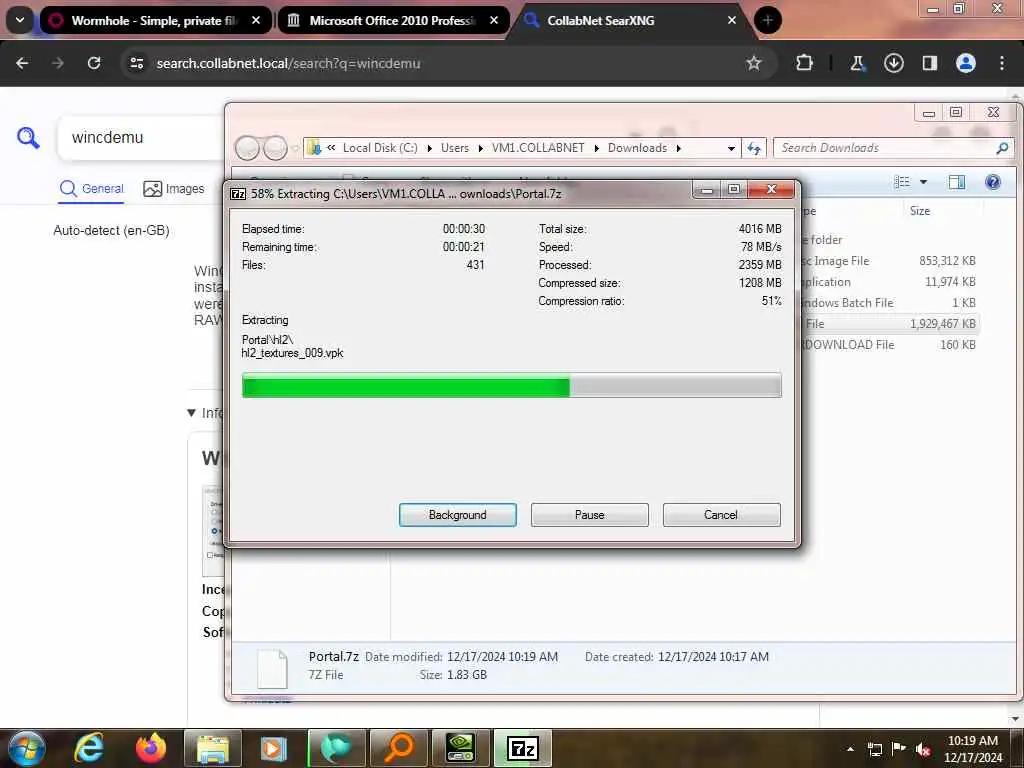Viewport: 1024px width, 768px height.
Task: Open the address bar history dropdown
Action: [731, 148]
